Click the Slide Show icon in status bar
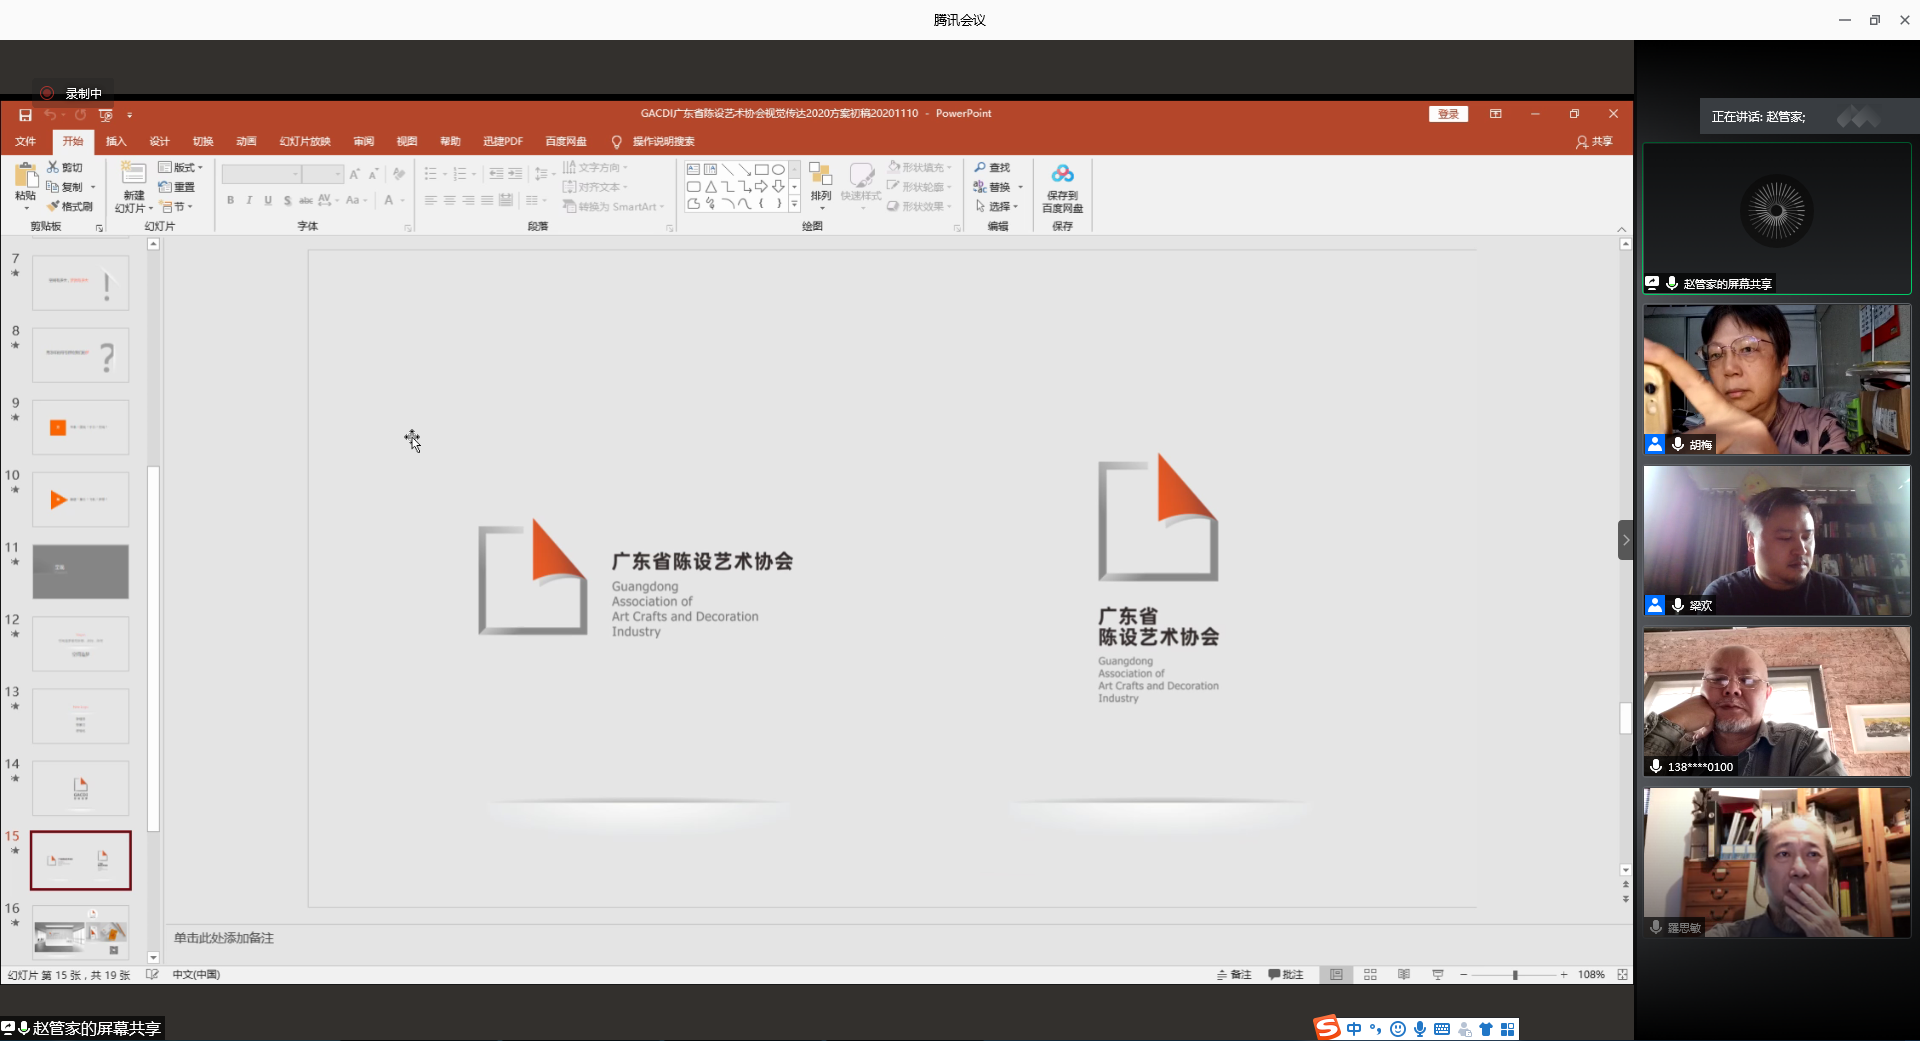Screen dimensions: 1920x1041 [1438, 974]
